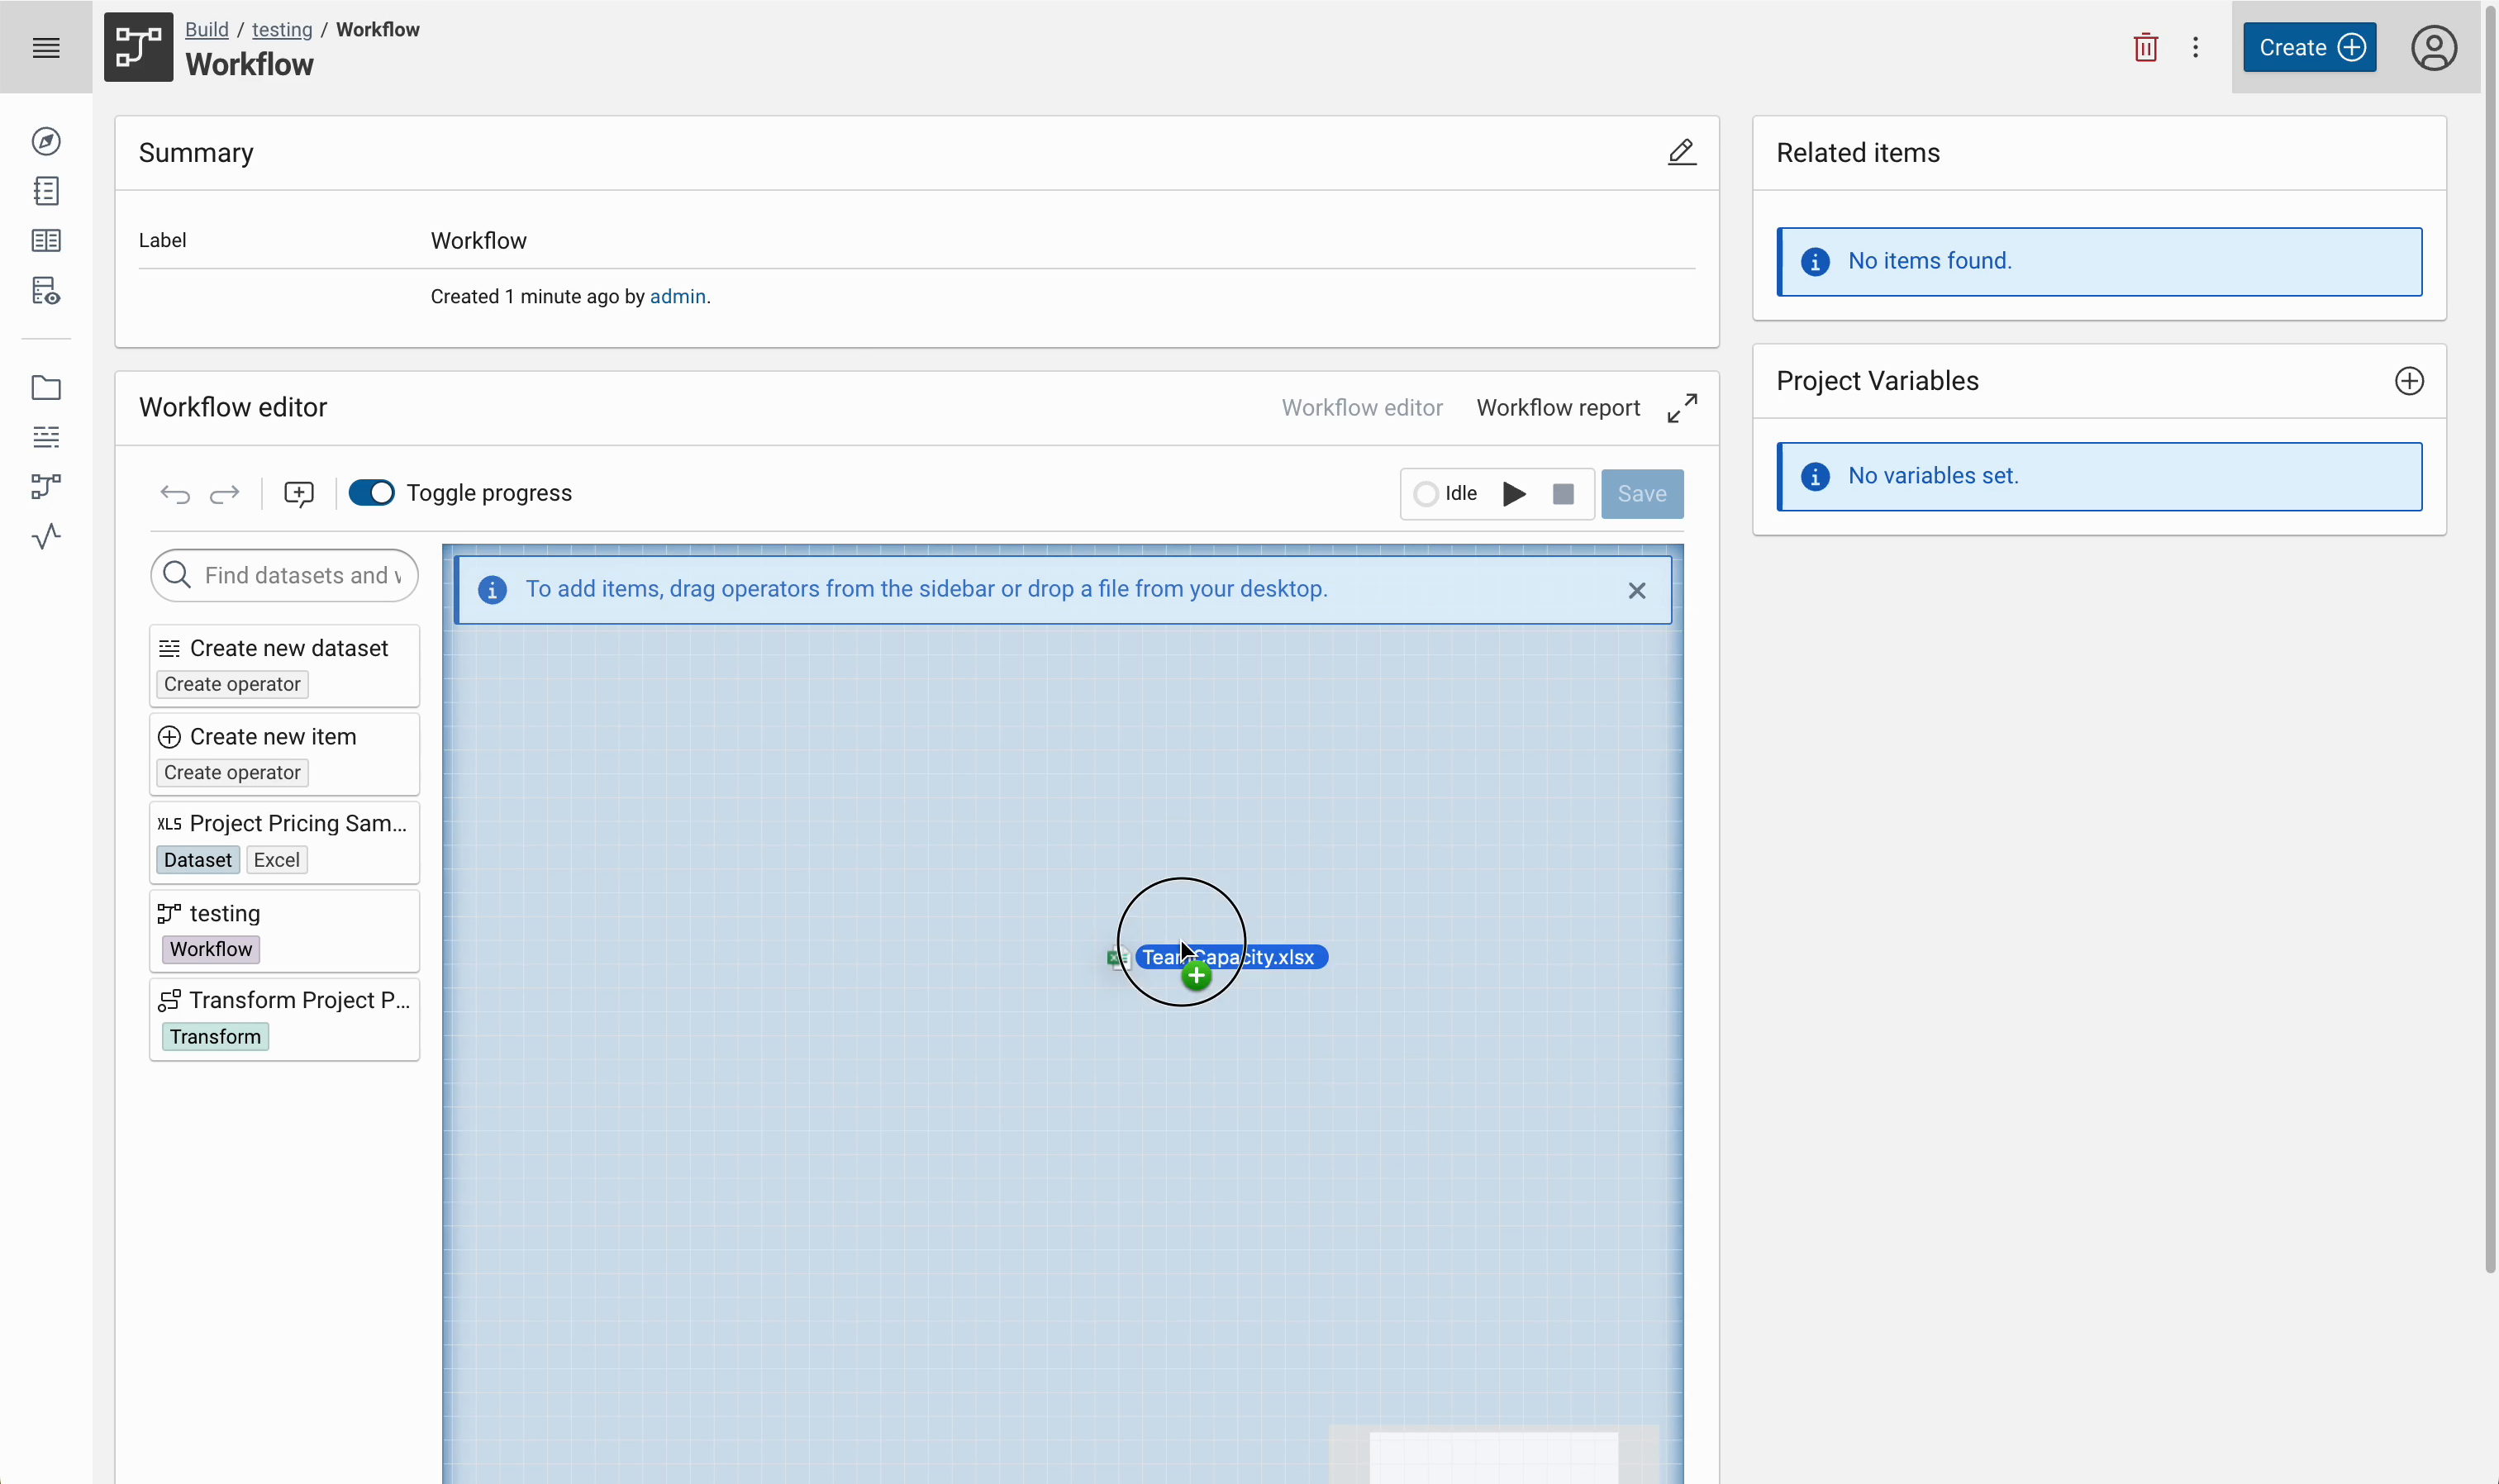Screen dimensions: 2499x1484
Task: Select the notebook icon in the left sidebar
Action: pyautogui.click(x=46, y=190)
